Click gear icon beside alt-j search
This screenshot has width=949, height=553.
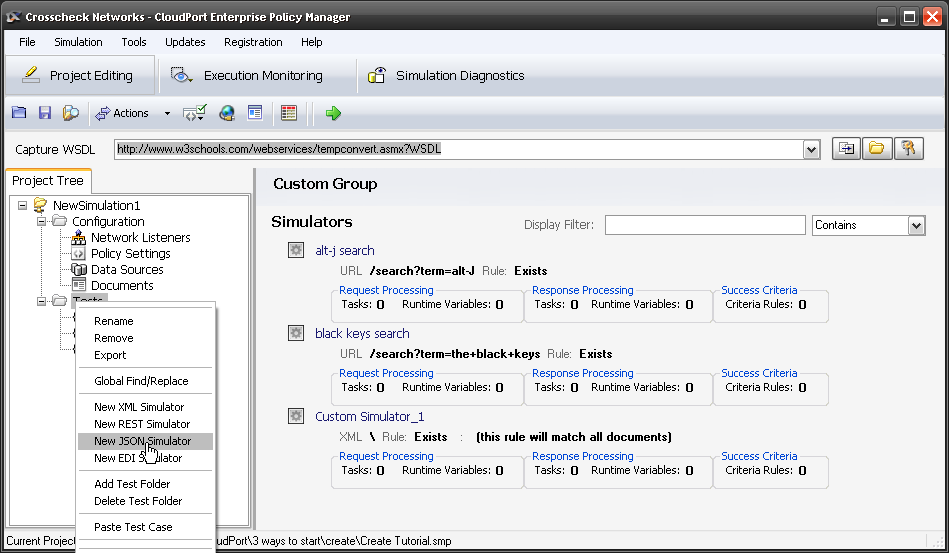pyautogui.click(x=296, y=250)
